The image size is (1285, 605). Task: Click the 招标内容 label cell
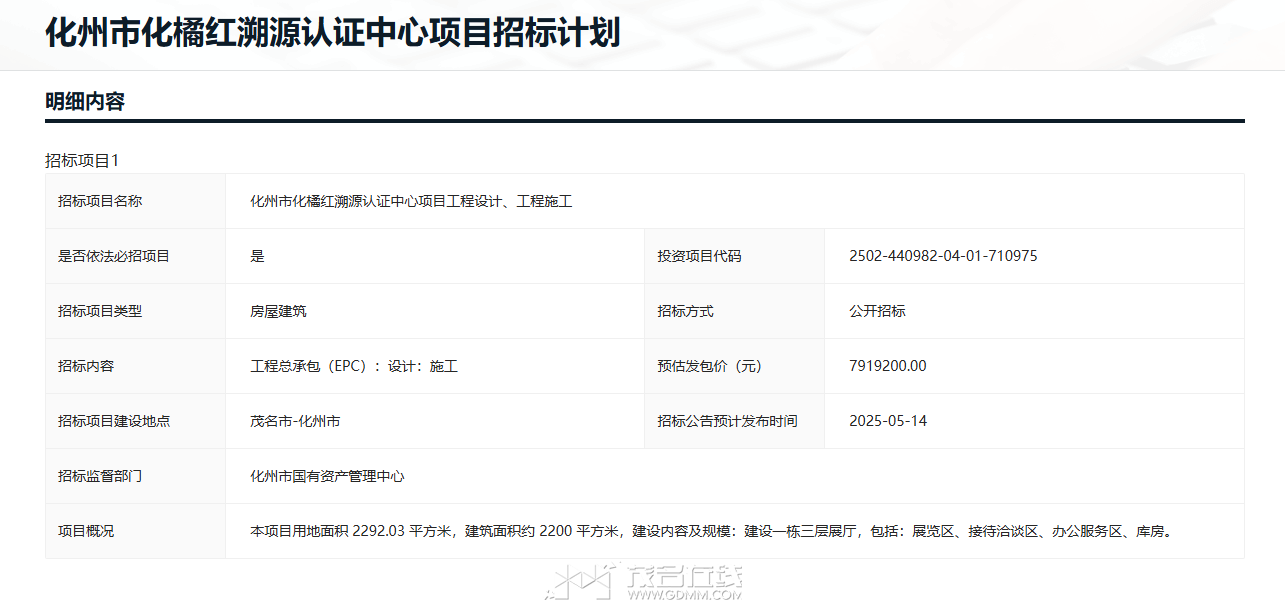135,366
